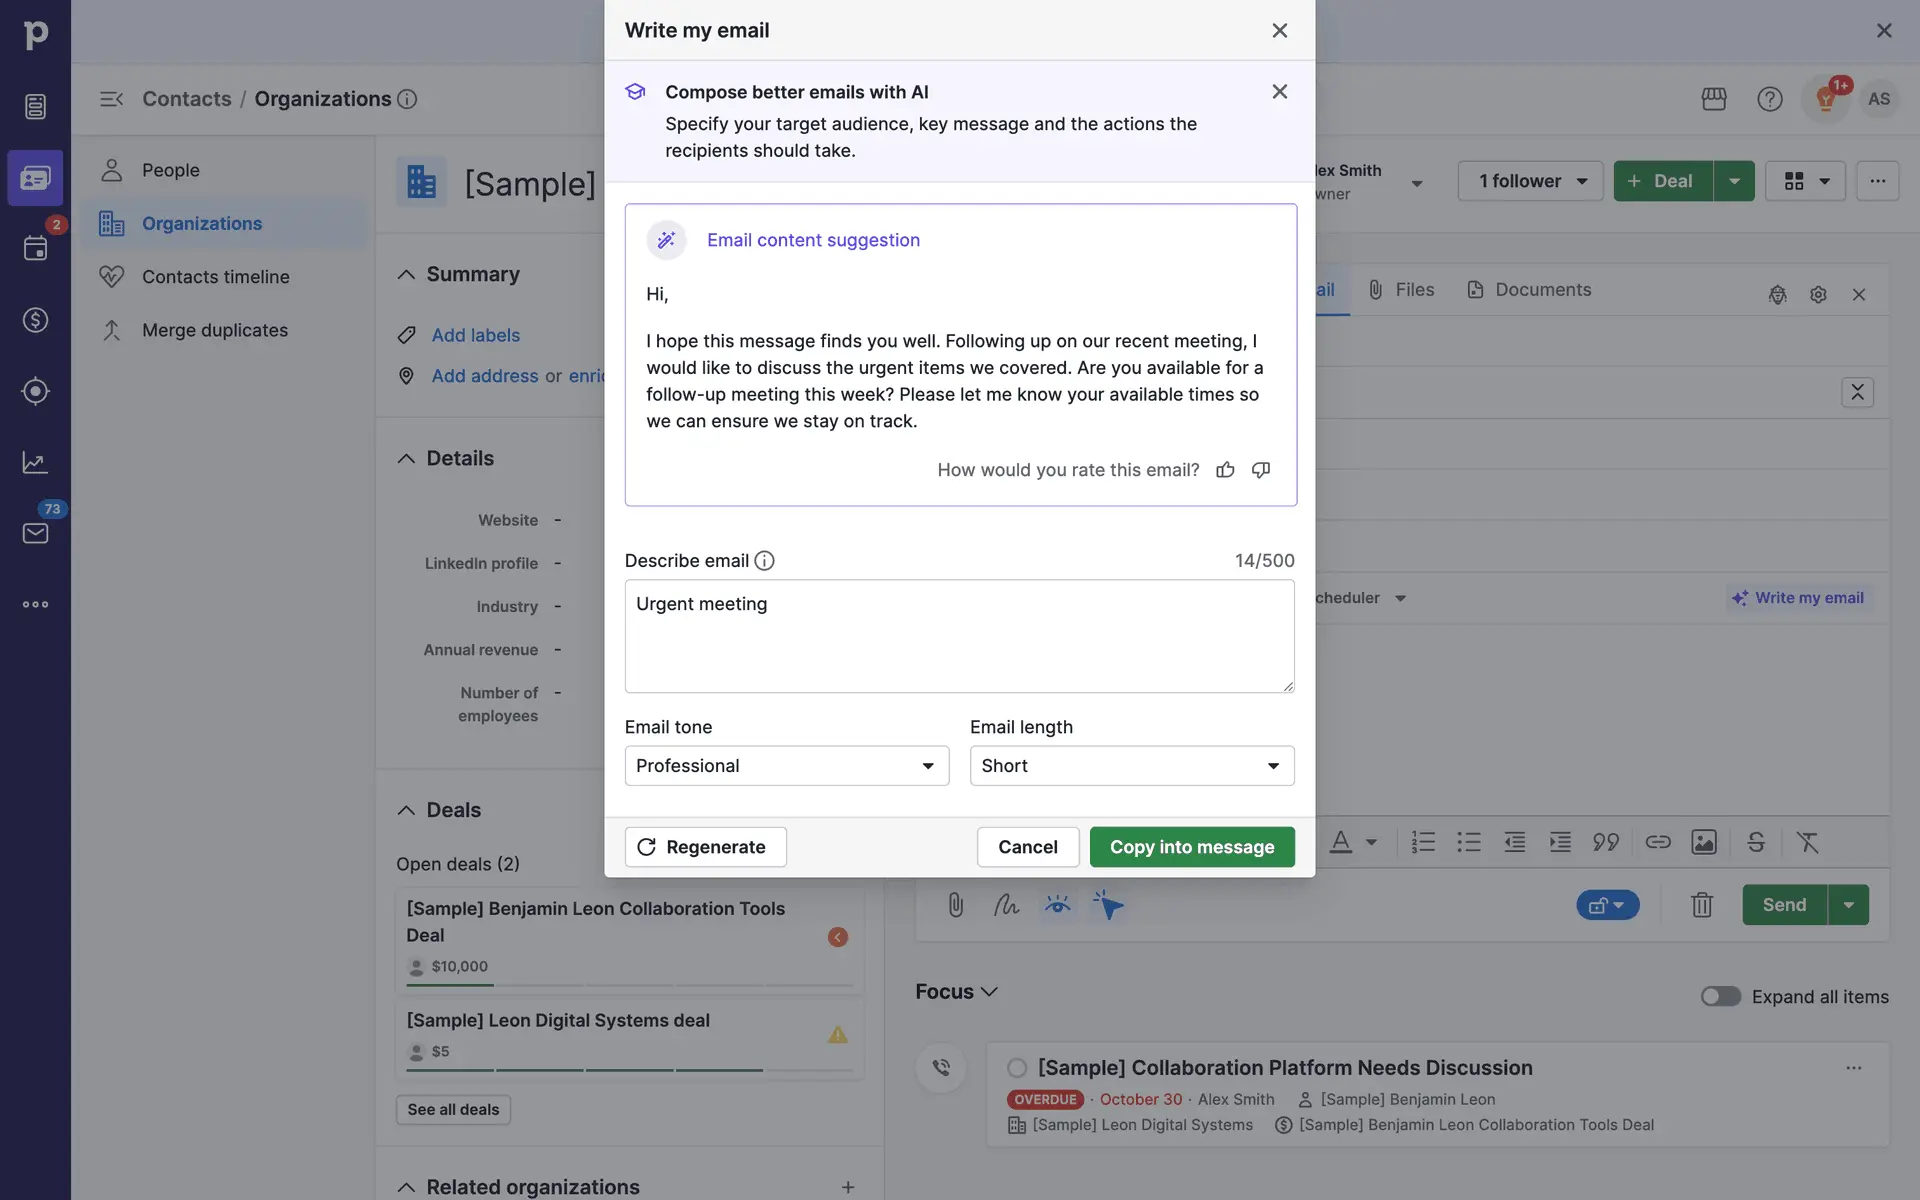Click Copy into message button
This screenshot has width=1920, height=1200.
coord(1191,847)
